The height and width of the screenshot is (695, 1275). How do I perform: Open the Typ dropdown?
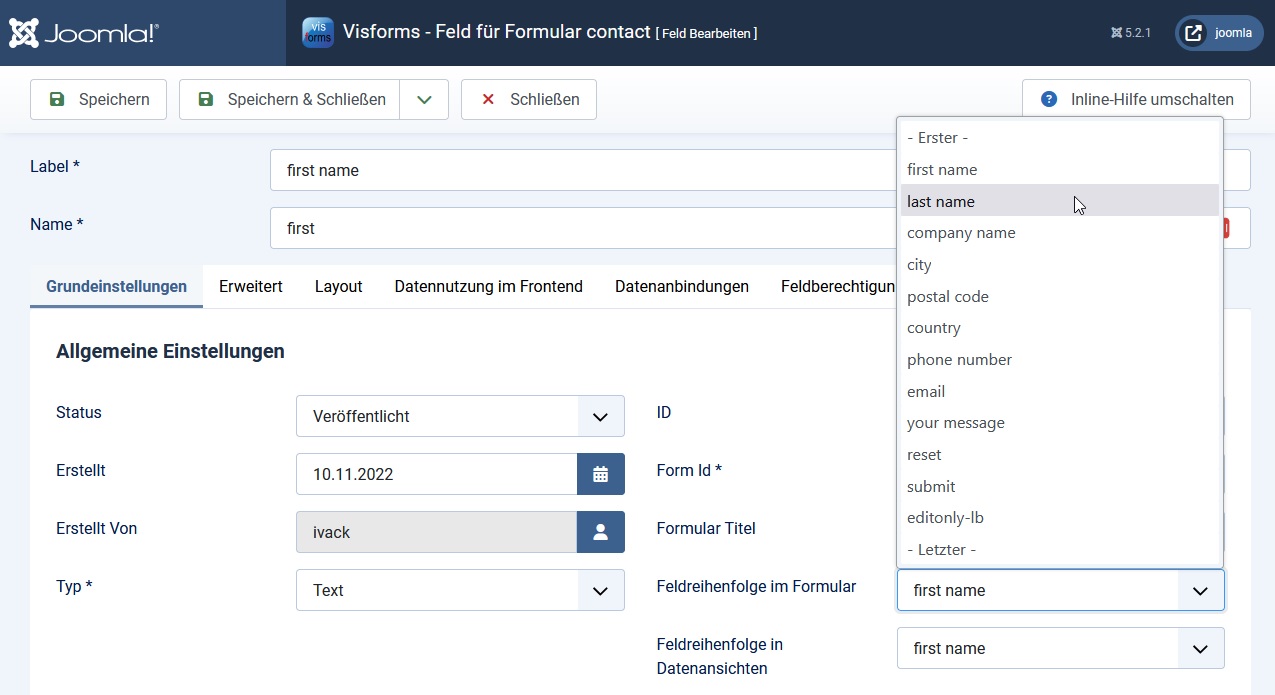pos(460,590)
